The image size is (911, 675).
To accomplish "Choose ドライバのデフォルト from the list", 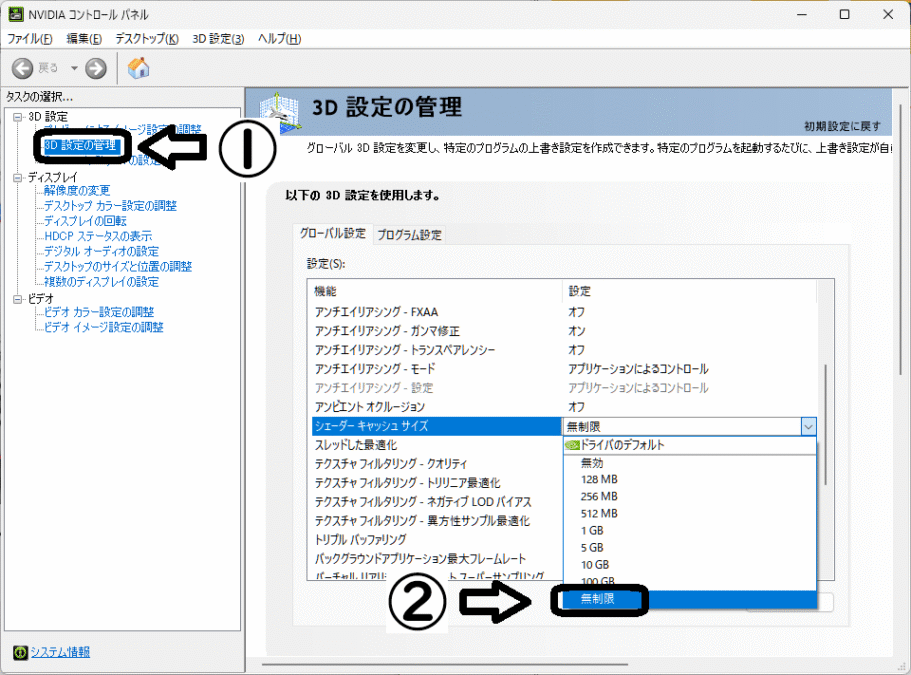I will 690,445.
